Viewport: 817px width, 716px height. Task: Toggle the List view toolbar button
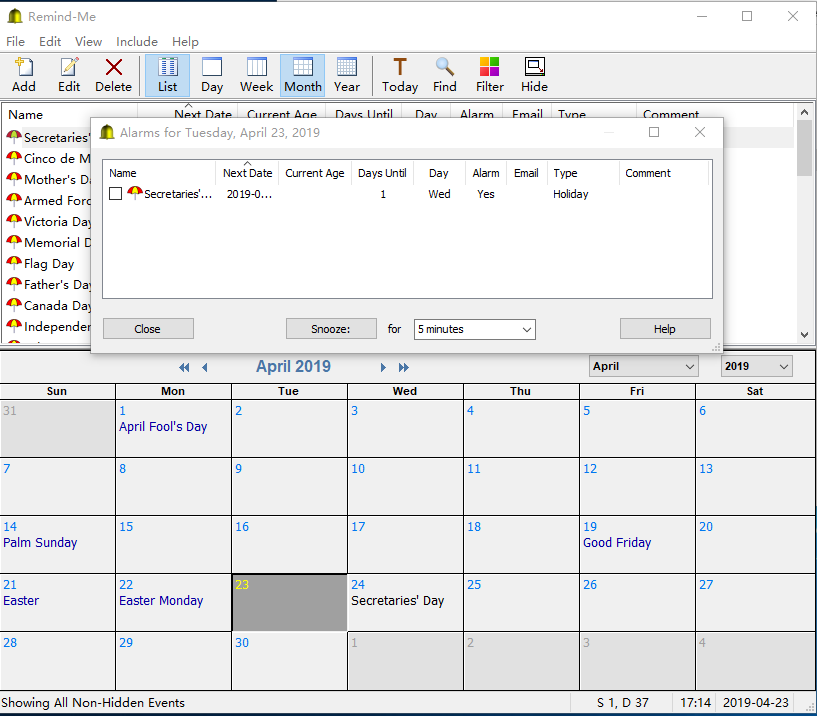coord(167,75)
